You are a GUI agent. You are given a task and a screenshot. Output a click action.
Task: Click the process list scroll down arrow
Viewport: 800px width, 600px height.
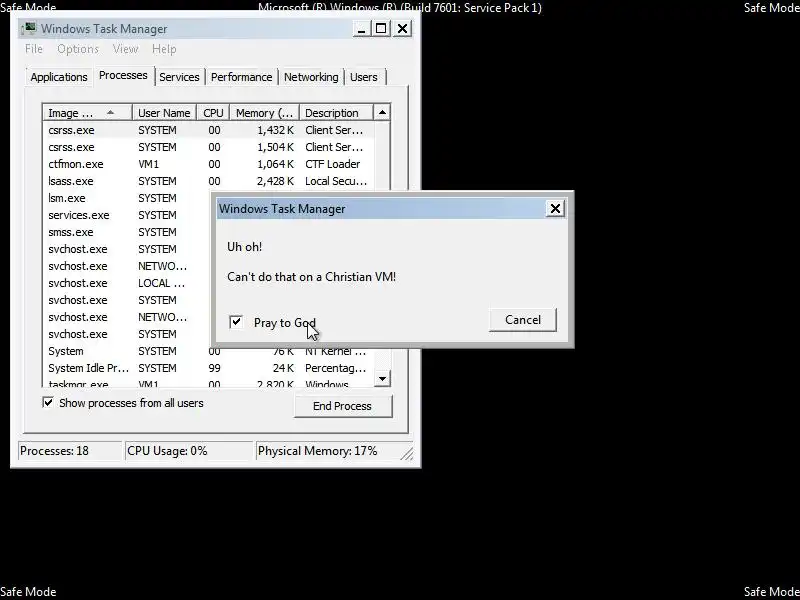(x=382, y=379)
